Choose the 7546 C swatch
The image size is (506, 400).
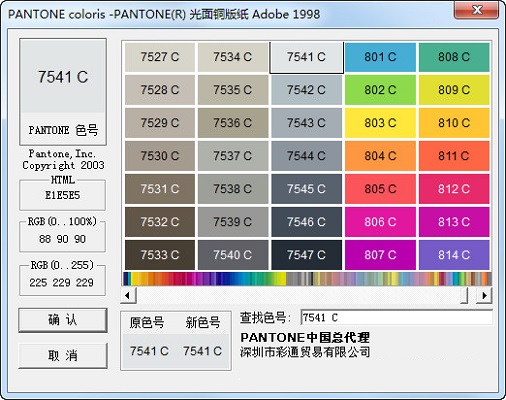coord(307,222)
